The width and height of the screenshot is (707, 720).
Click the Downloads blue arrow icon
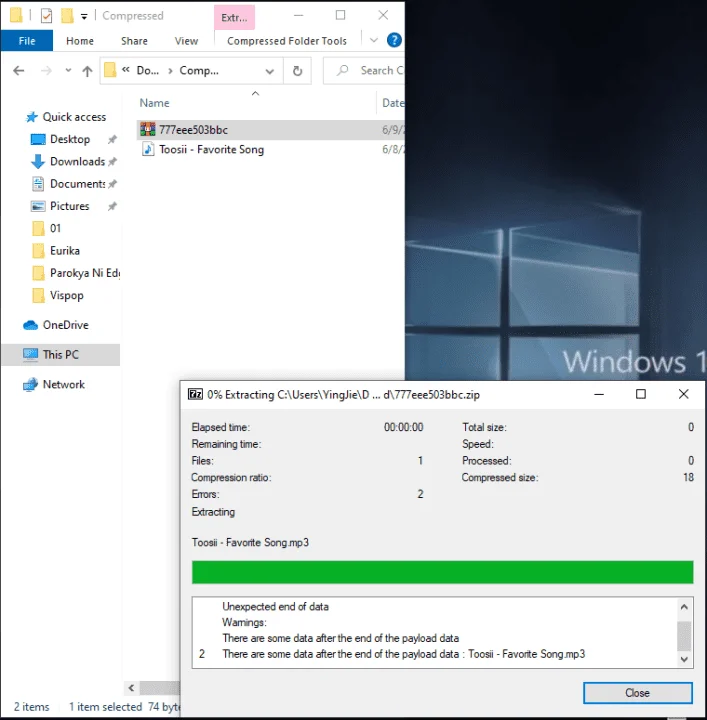(38, 162)
